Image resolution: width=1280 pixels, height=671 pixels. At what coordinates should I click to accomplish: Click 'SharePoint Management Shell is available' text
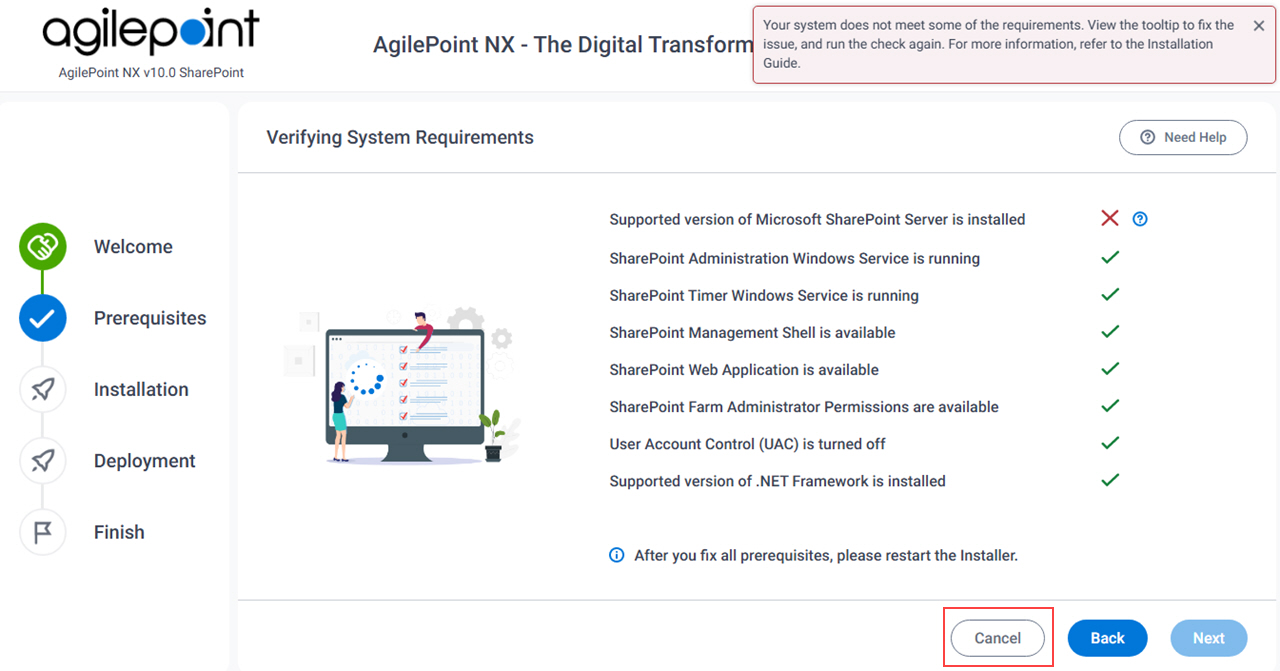[x=752, y=332]
